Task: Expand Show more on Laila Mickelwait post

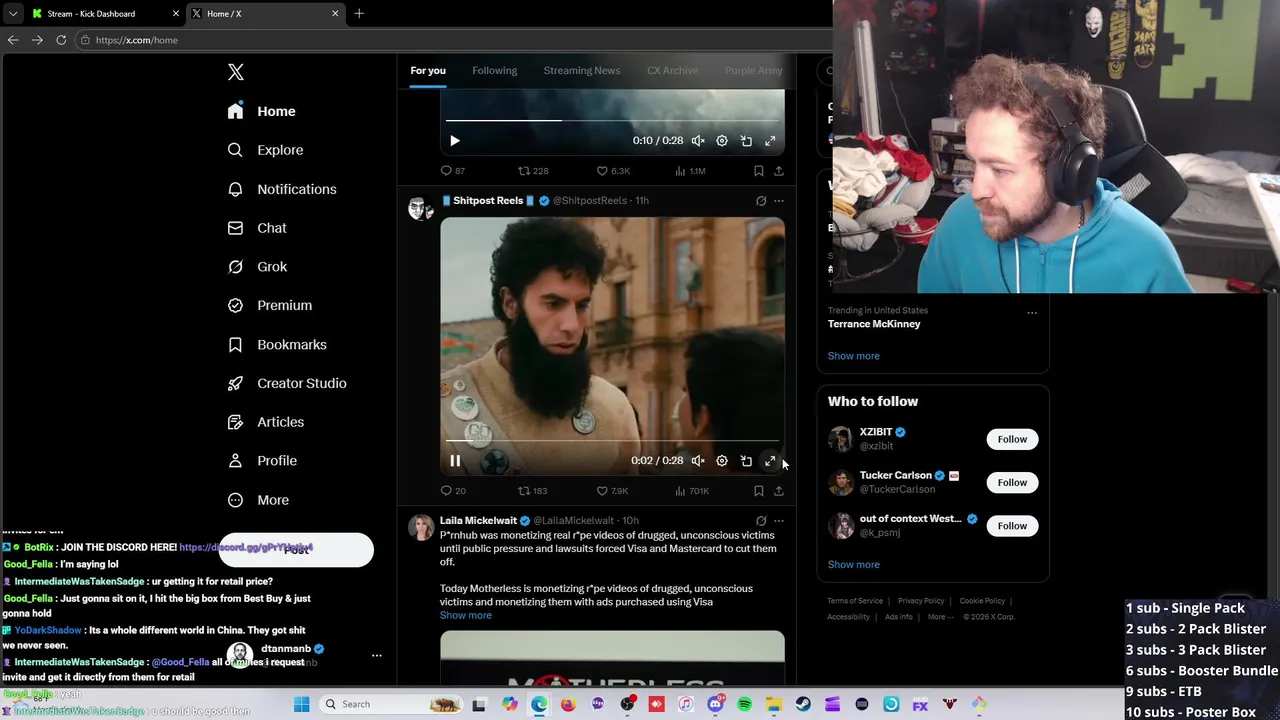Action: point(466,616)
